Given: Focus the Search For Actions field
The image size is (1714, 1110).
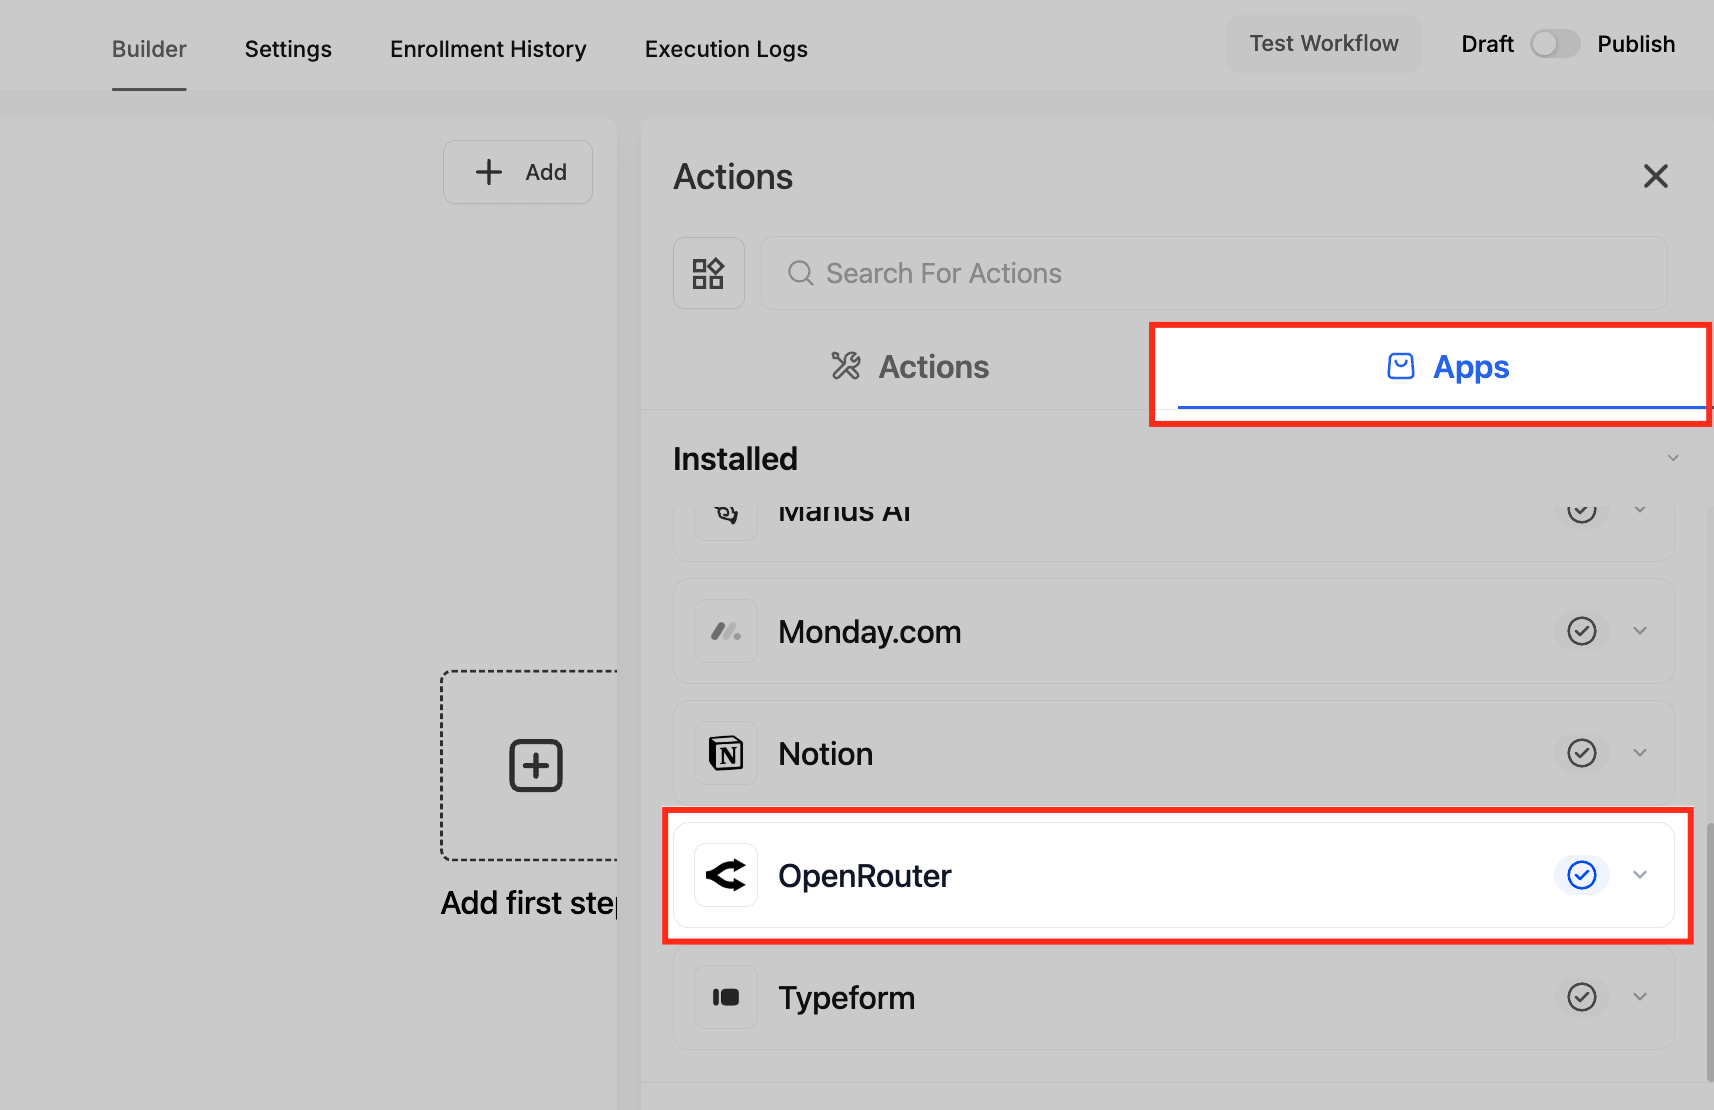Looking at the screenshot, I should click(x=1214, y=273).
